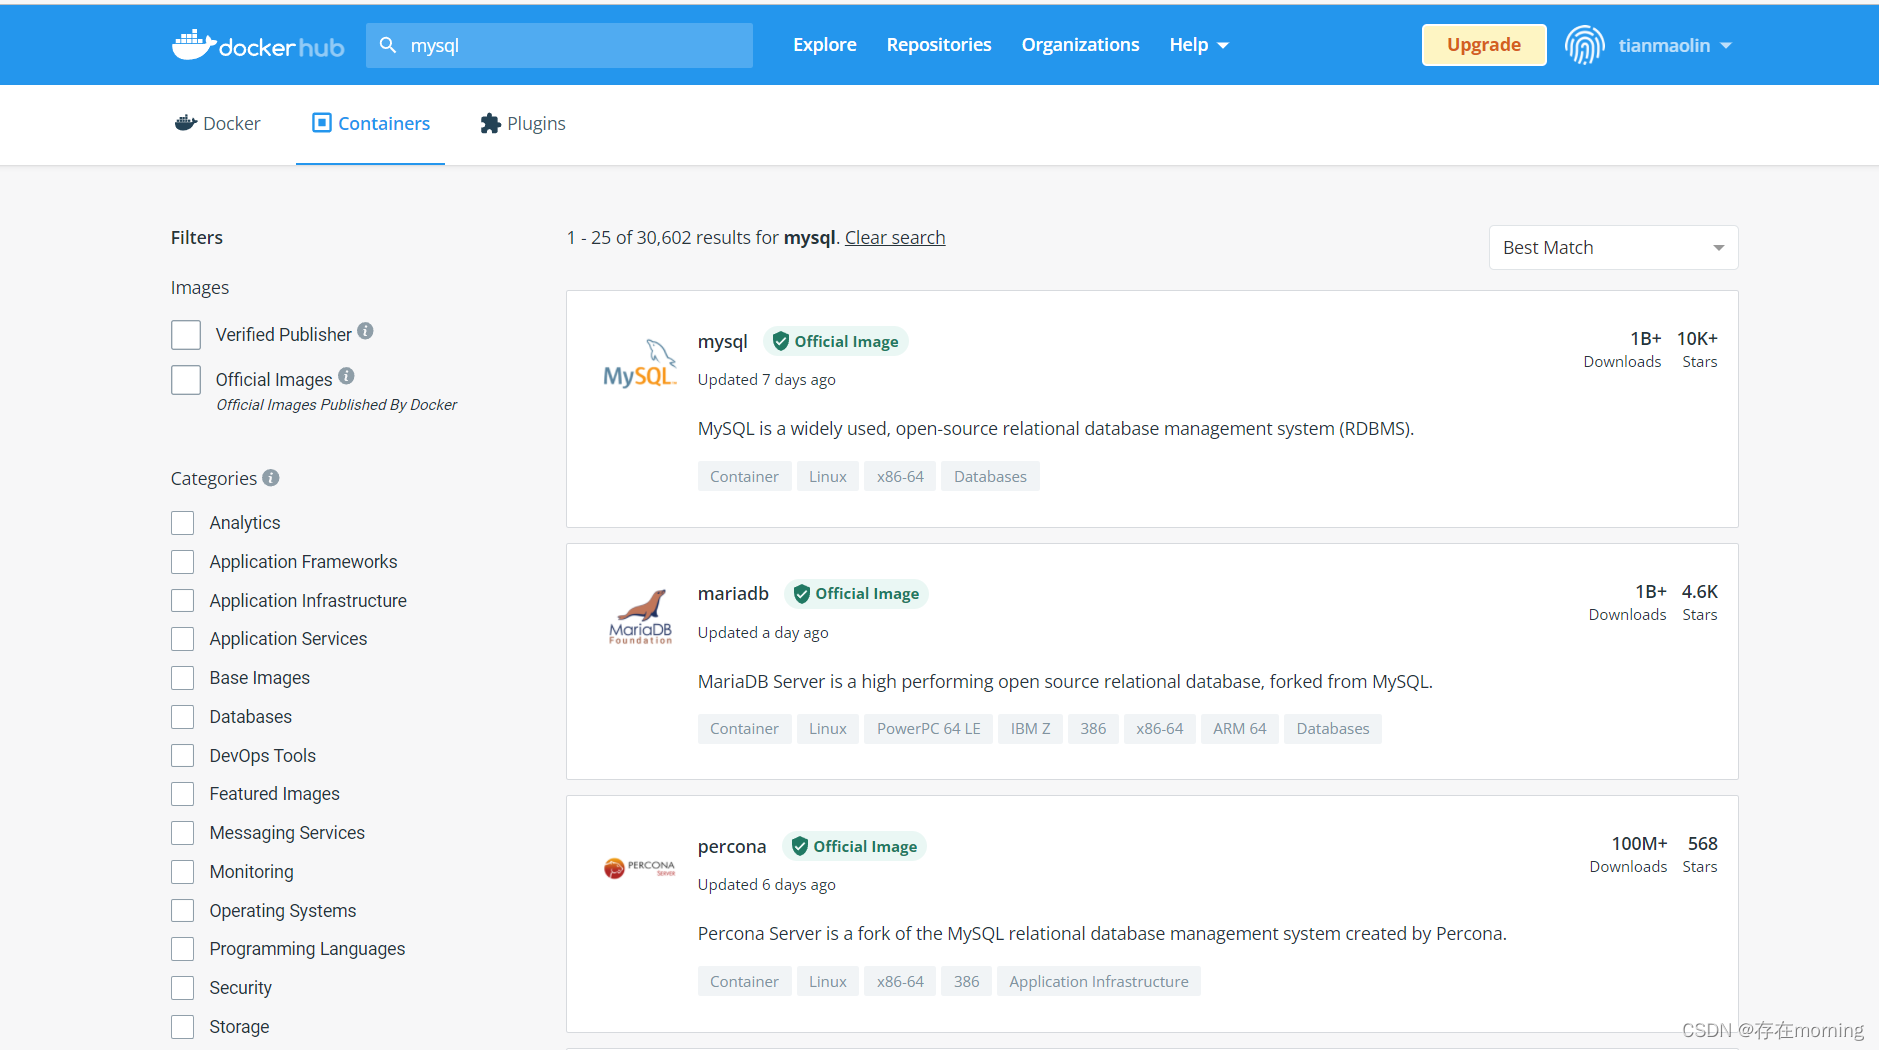Viewport: 1879px width, 1050px height.
Task: Check the Monitoring category
Action: click(182, 872)
